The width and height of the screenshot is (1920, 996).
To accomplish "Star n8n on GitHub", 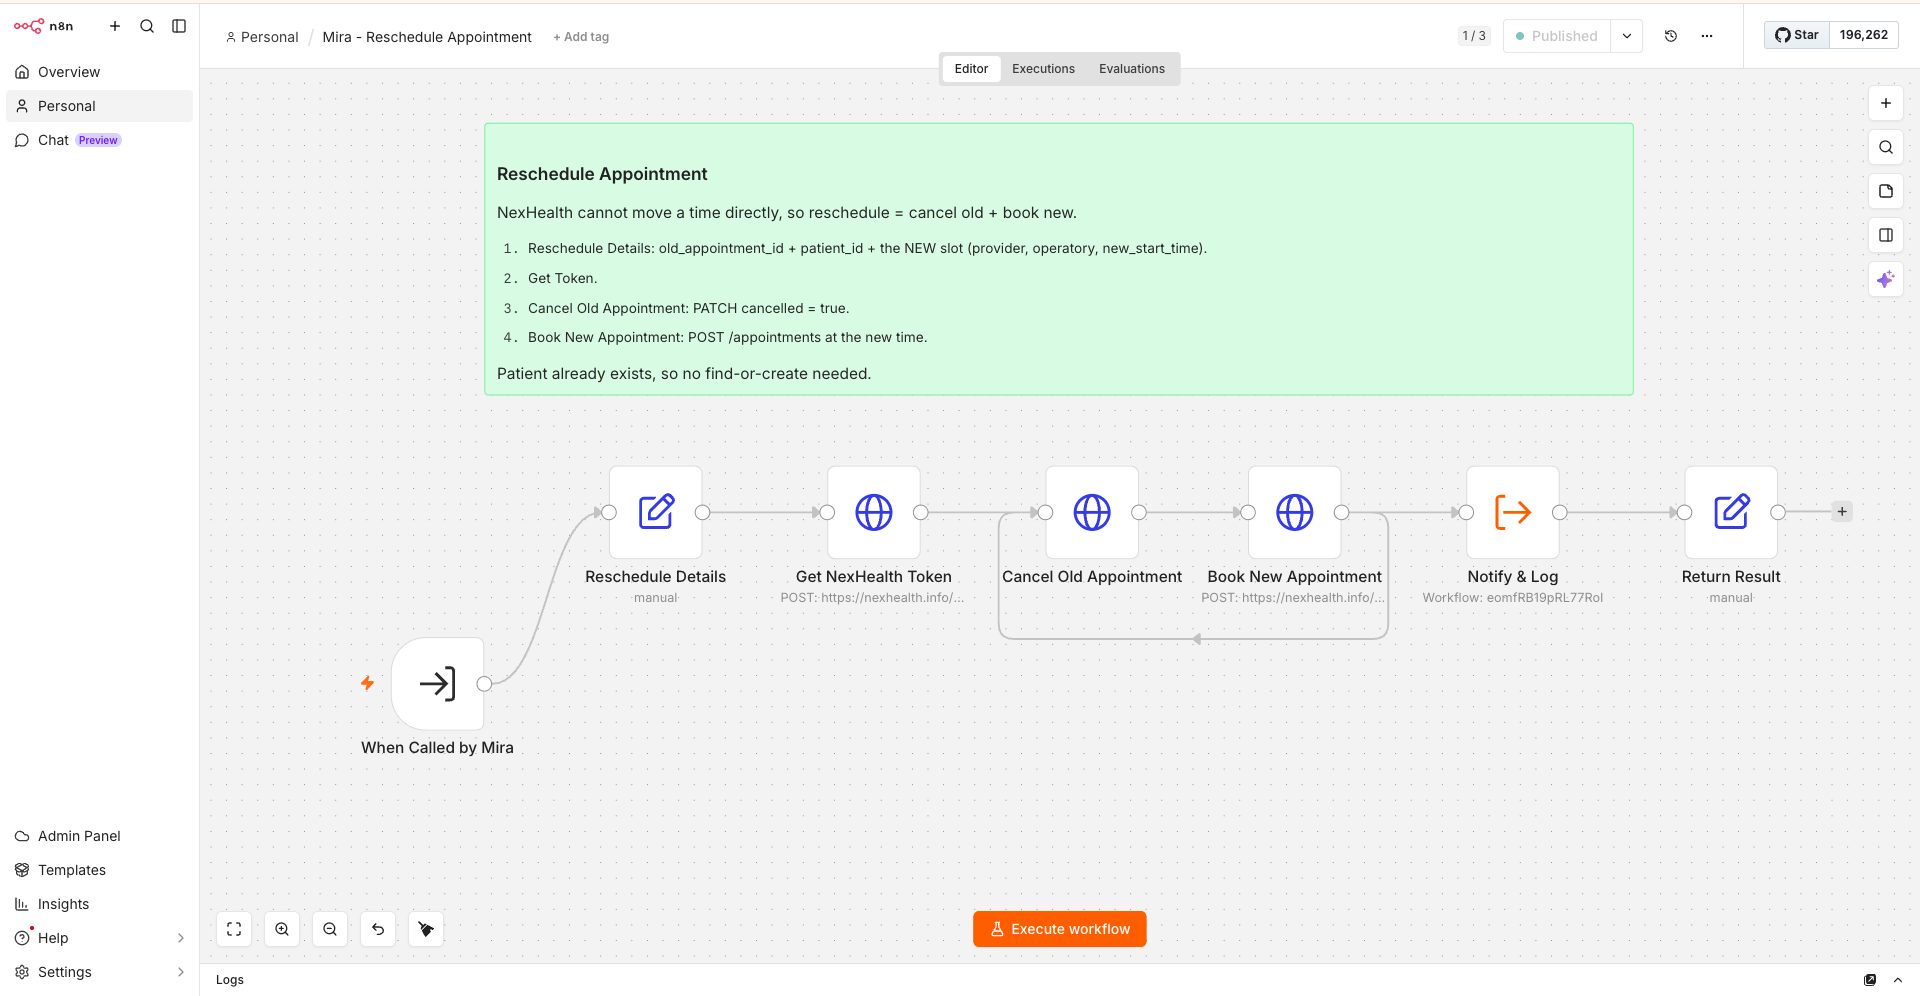I will point(1797,35).
